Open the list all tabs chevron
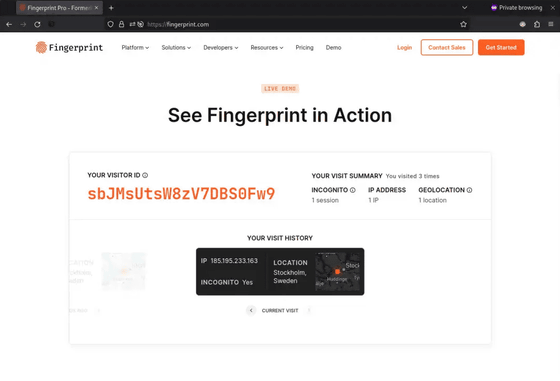The width and height of the screenshot is (560, 381). 464,7
